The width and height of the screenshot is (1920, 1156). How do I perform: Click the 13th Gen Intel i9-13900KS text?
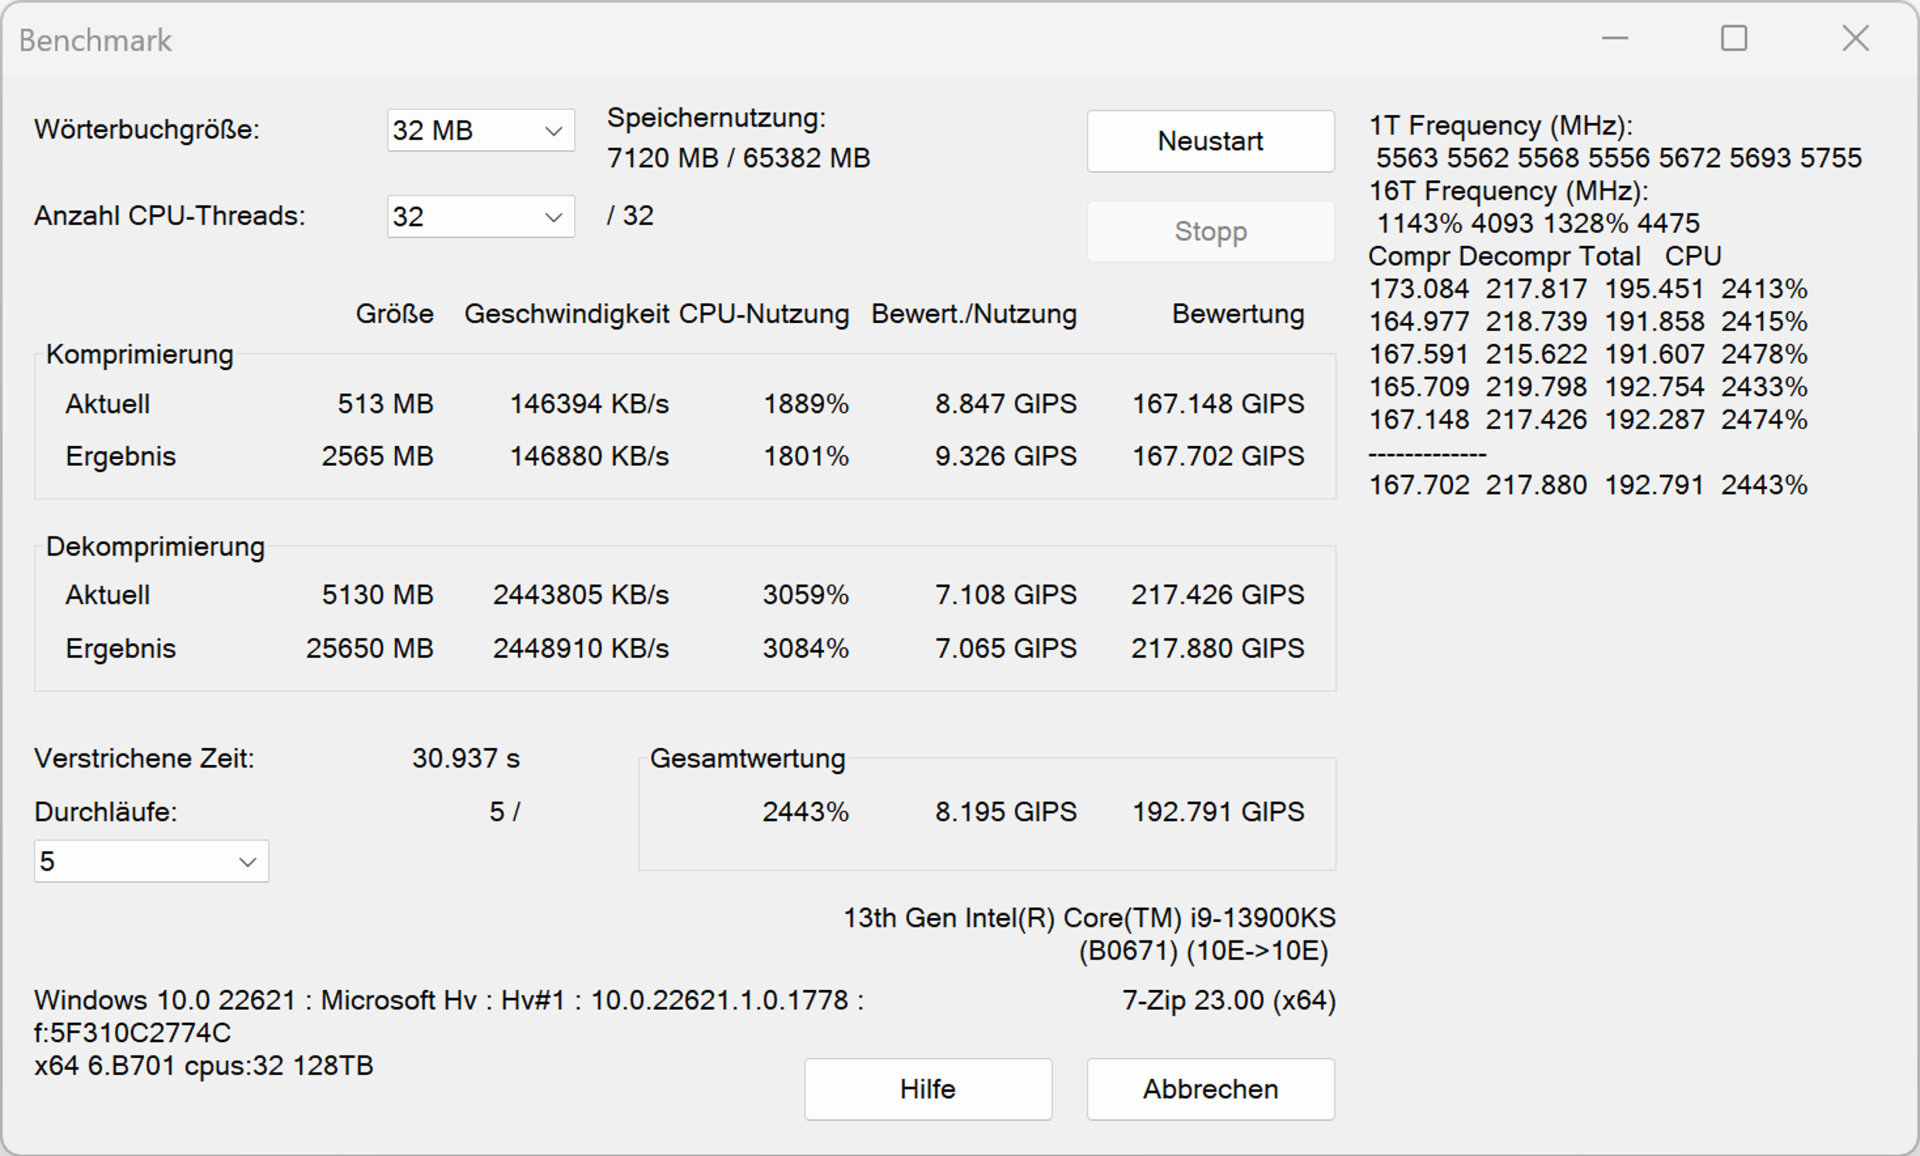click(1090, 918)
